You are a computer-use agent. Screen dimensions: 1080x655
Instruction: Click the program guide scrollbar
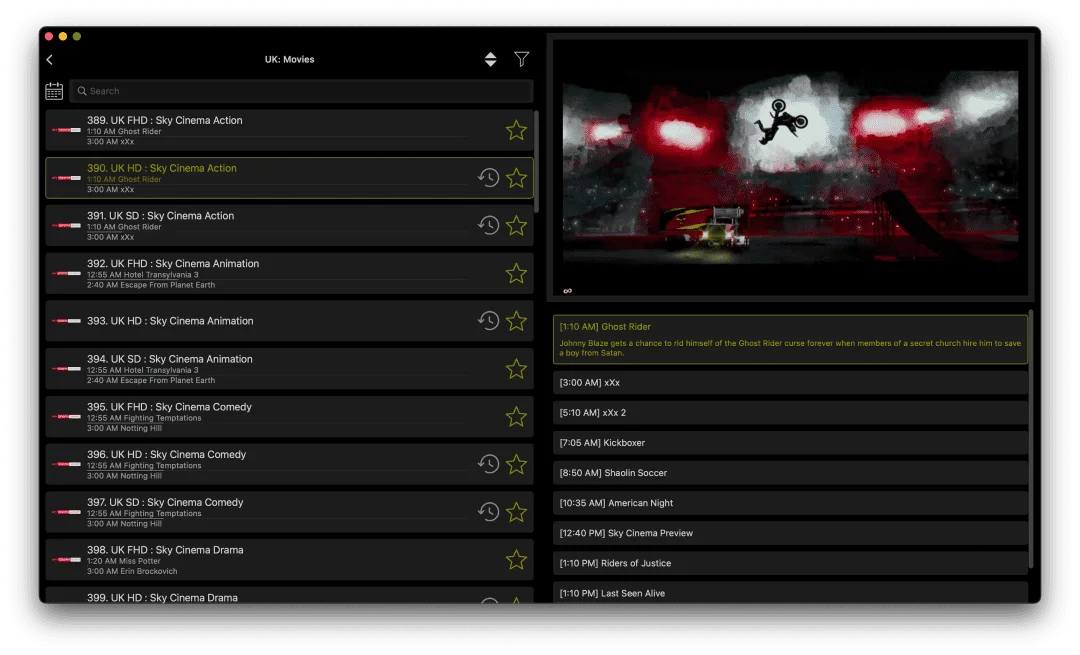[x=1030, y=439]
